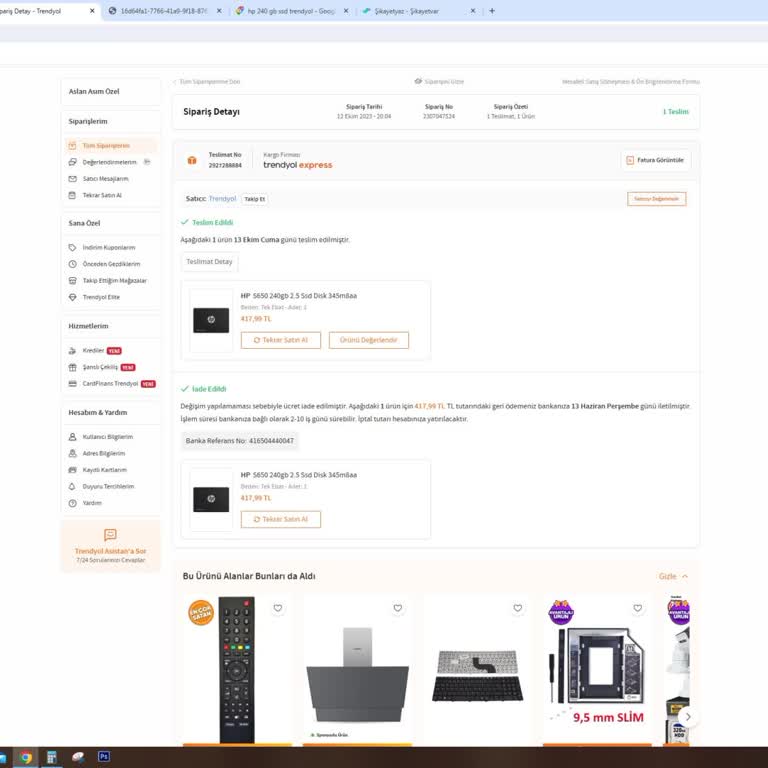
Task: Favorite the laptop keyboard product heart
Action: pos(518,608)
